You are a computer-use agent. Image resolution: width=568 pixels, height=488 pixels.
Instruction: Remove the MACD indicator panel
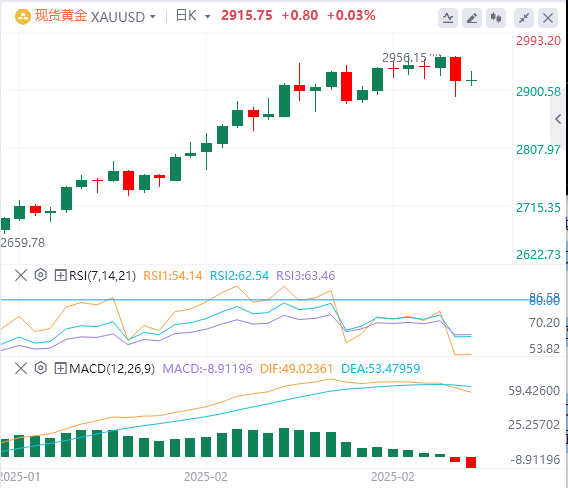point(21,368)
